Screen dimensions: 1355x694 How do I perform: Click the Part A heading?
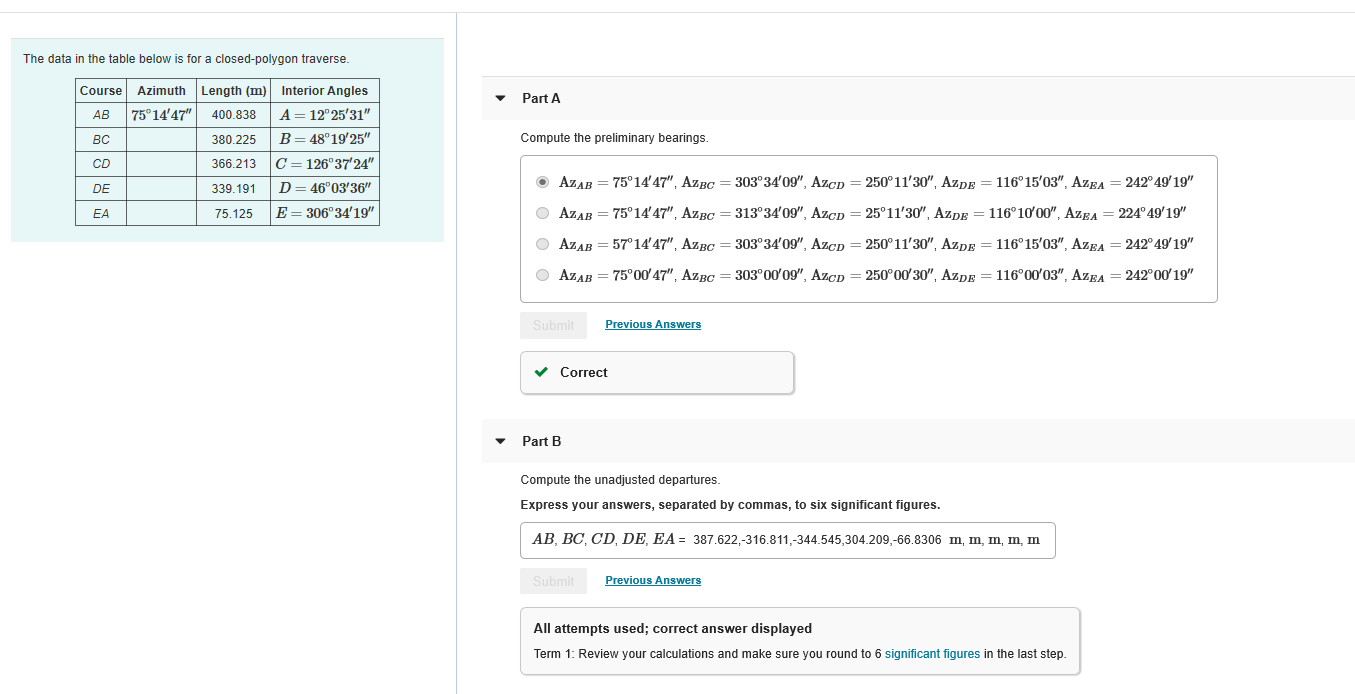coord(541,98)
